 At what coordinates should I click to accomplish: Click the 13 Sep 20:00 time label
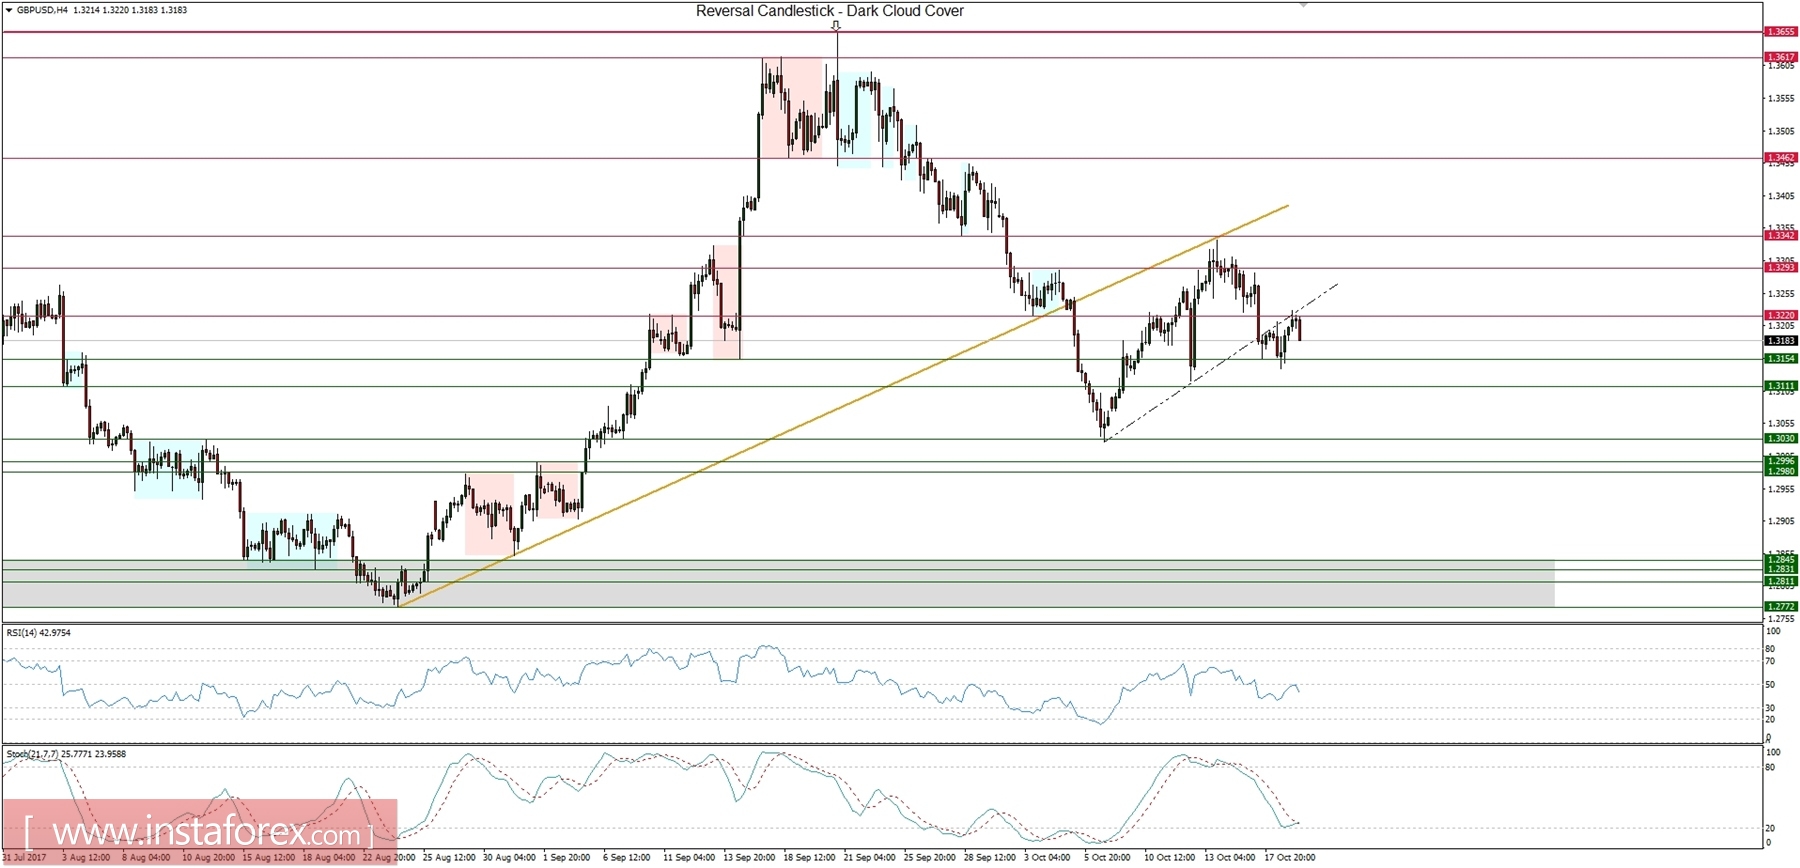pyautogui.click(x=749, y=858)
